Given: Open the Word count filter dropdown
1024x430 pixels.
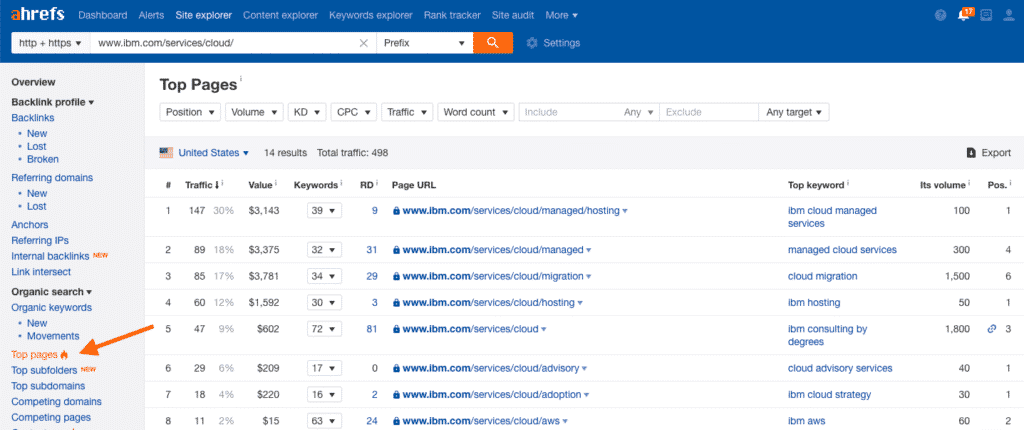Looking at the screenshot, I should pyautogui.click(x=475, y=112).
